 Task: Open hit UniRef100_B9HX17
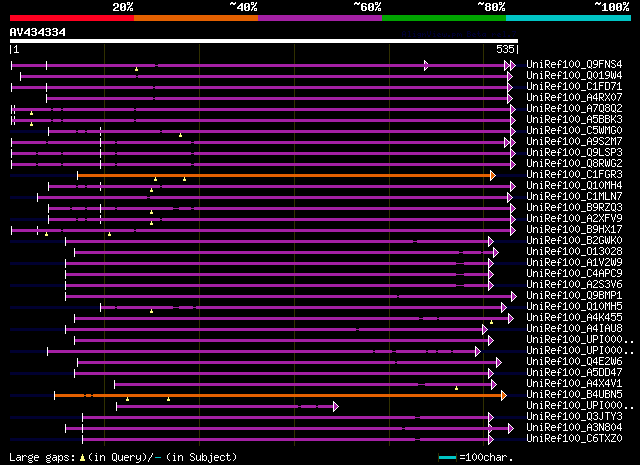tap(574, 230)
